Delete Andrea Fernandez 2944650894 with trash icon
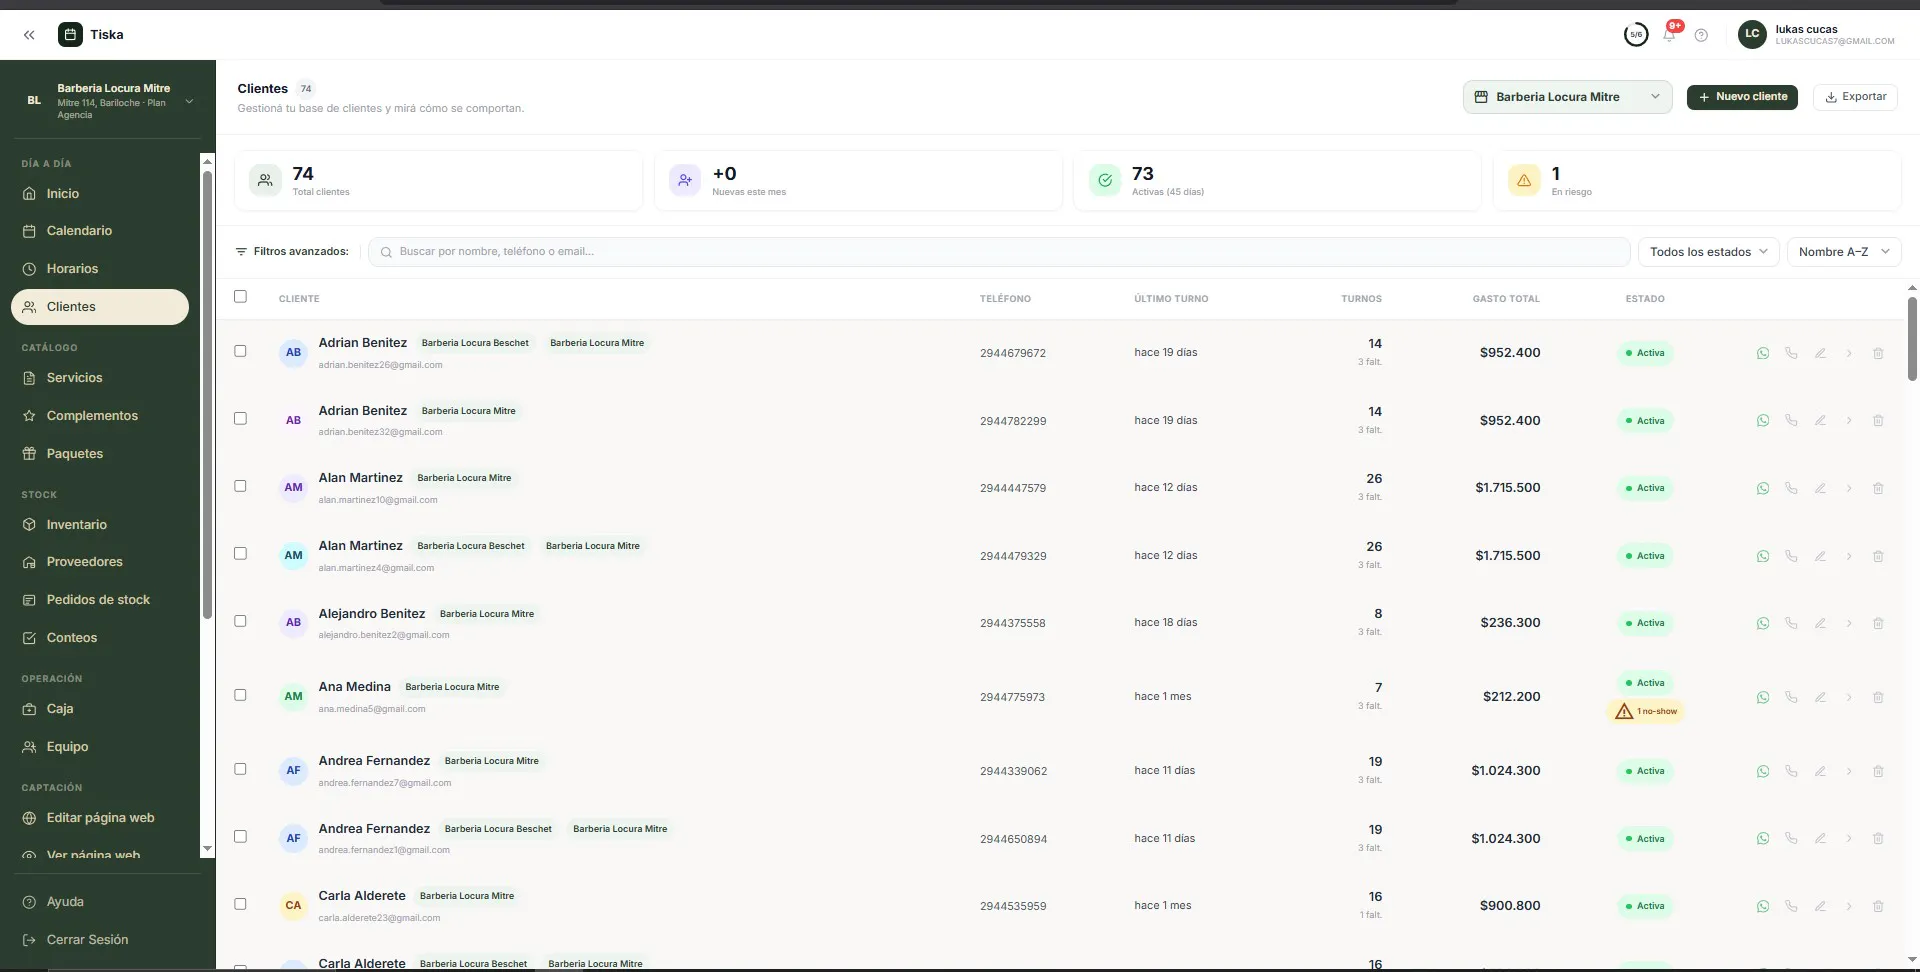Viewport: 1920px width, 972px height. click(1878, 839)
